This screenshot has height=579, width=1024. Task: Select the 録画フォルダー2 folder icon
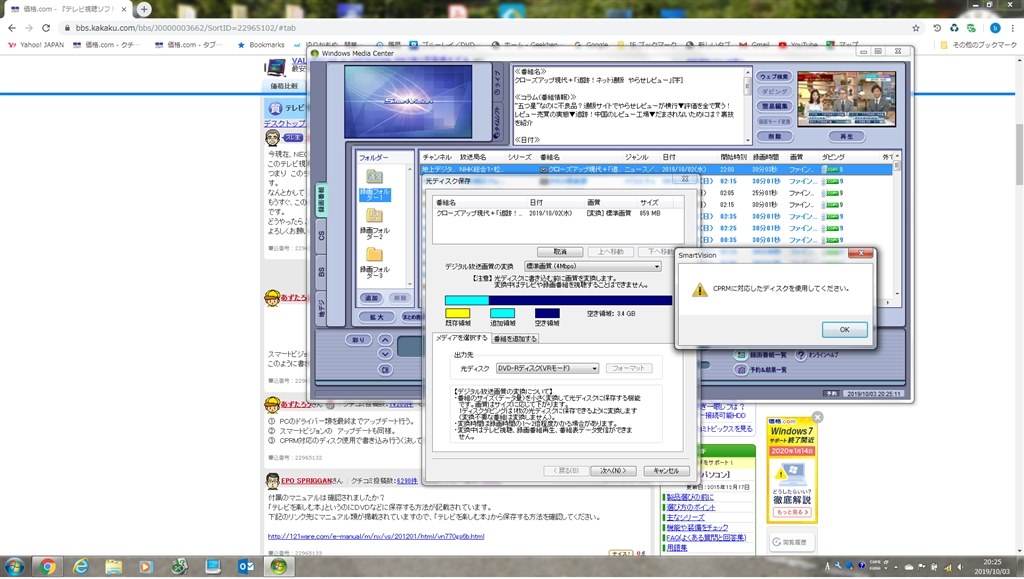[374, 215]
